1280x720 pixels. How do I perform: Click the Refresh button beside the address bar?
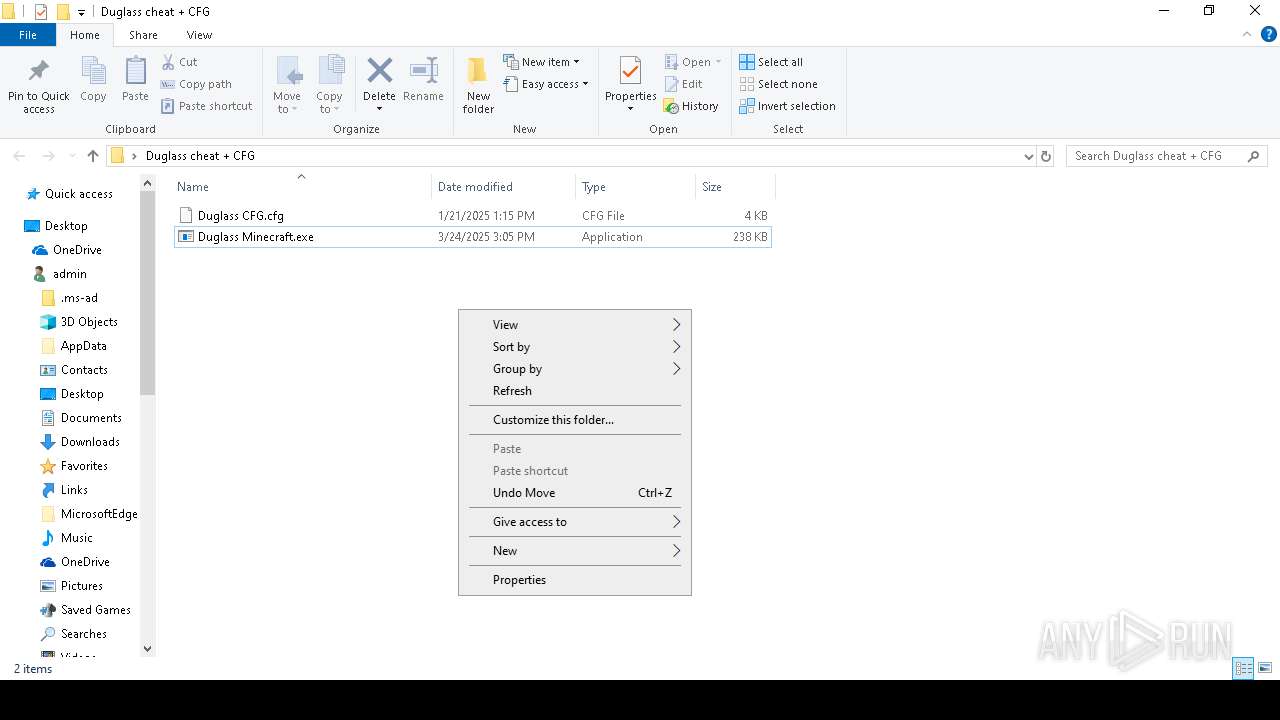pos(1046,157)
